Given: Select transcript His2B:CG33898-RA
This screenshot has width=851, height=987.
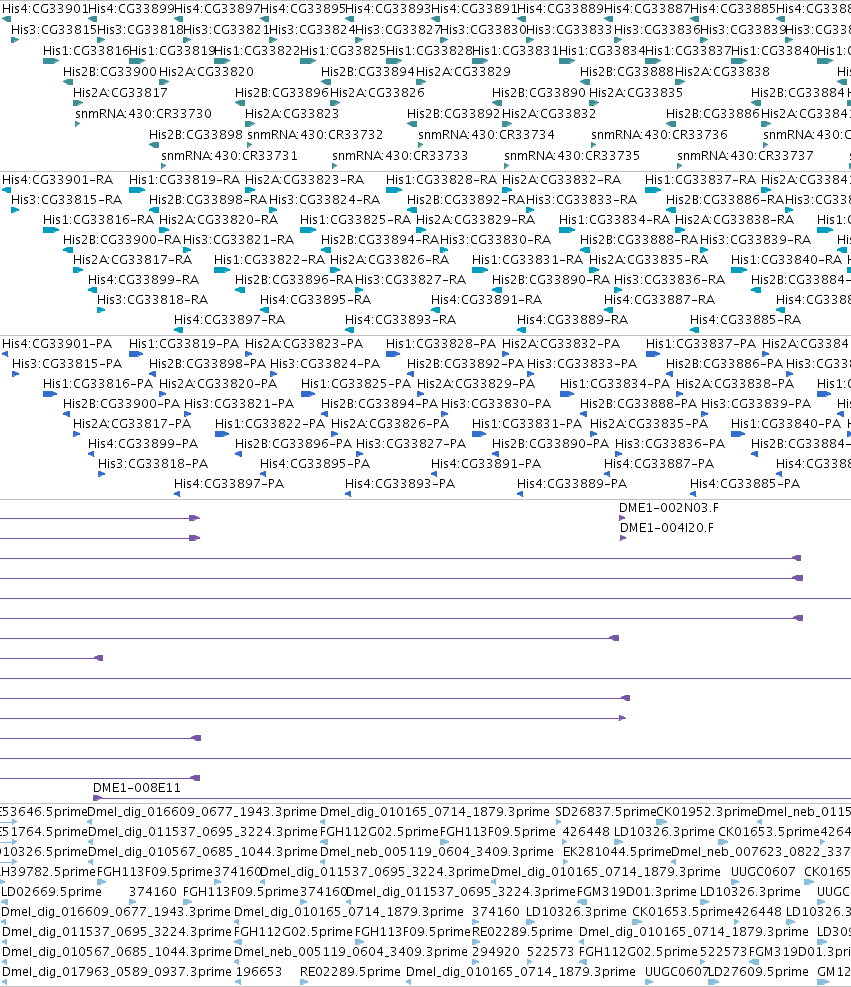Looking at the screenshot, I should tap(208, 200).
